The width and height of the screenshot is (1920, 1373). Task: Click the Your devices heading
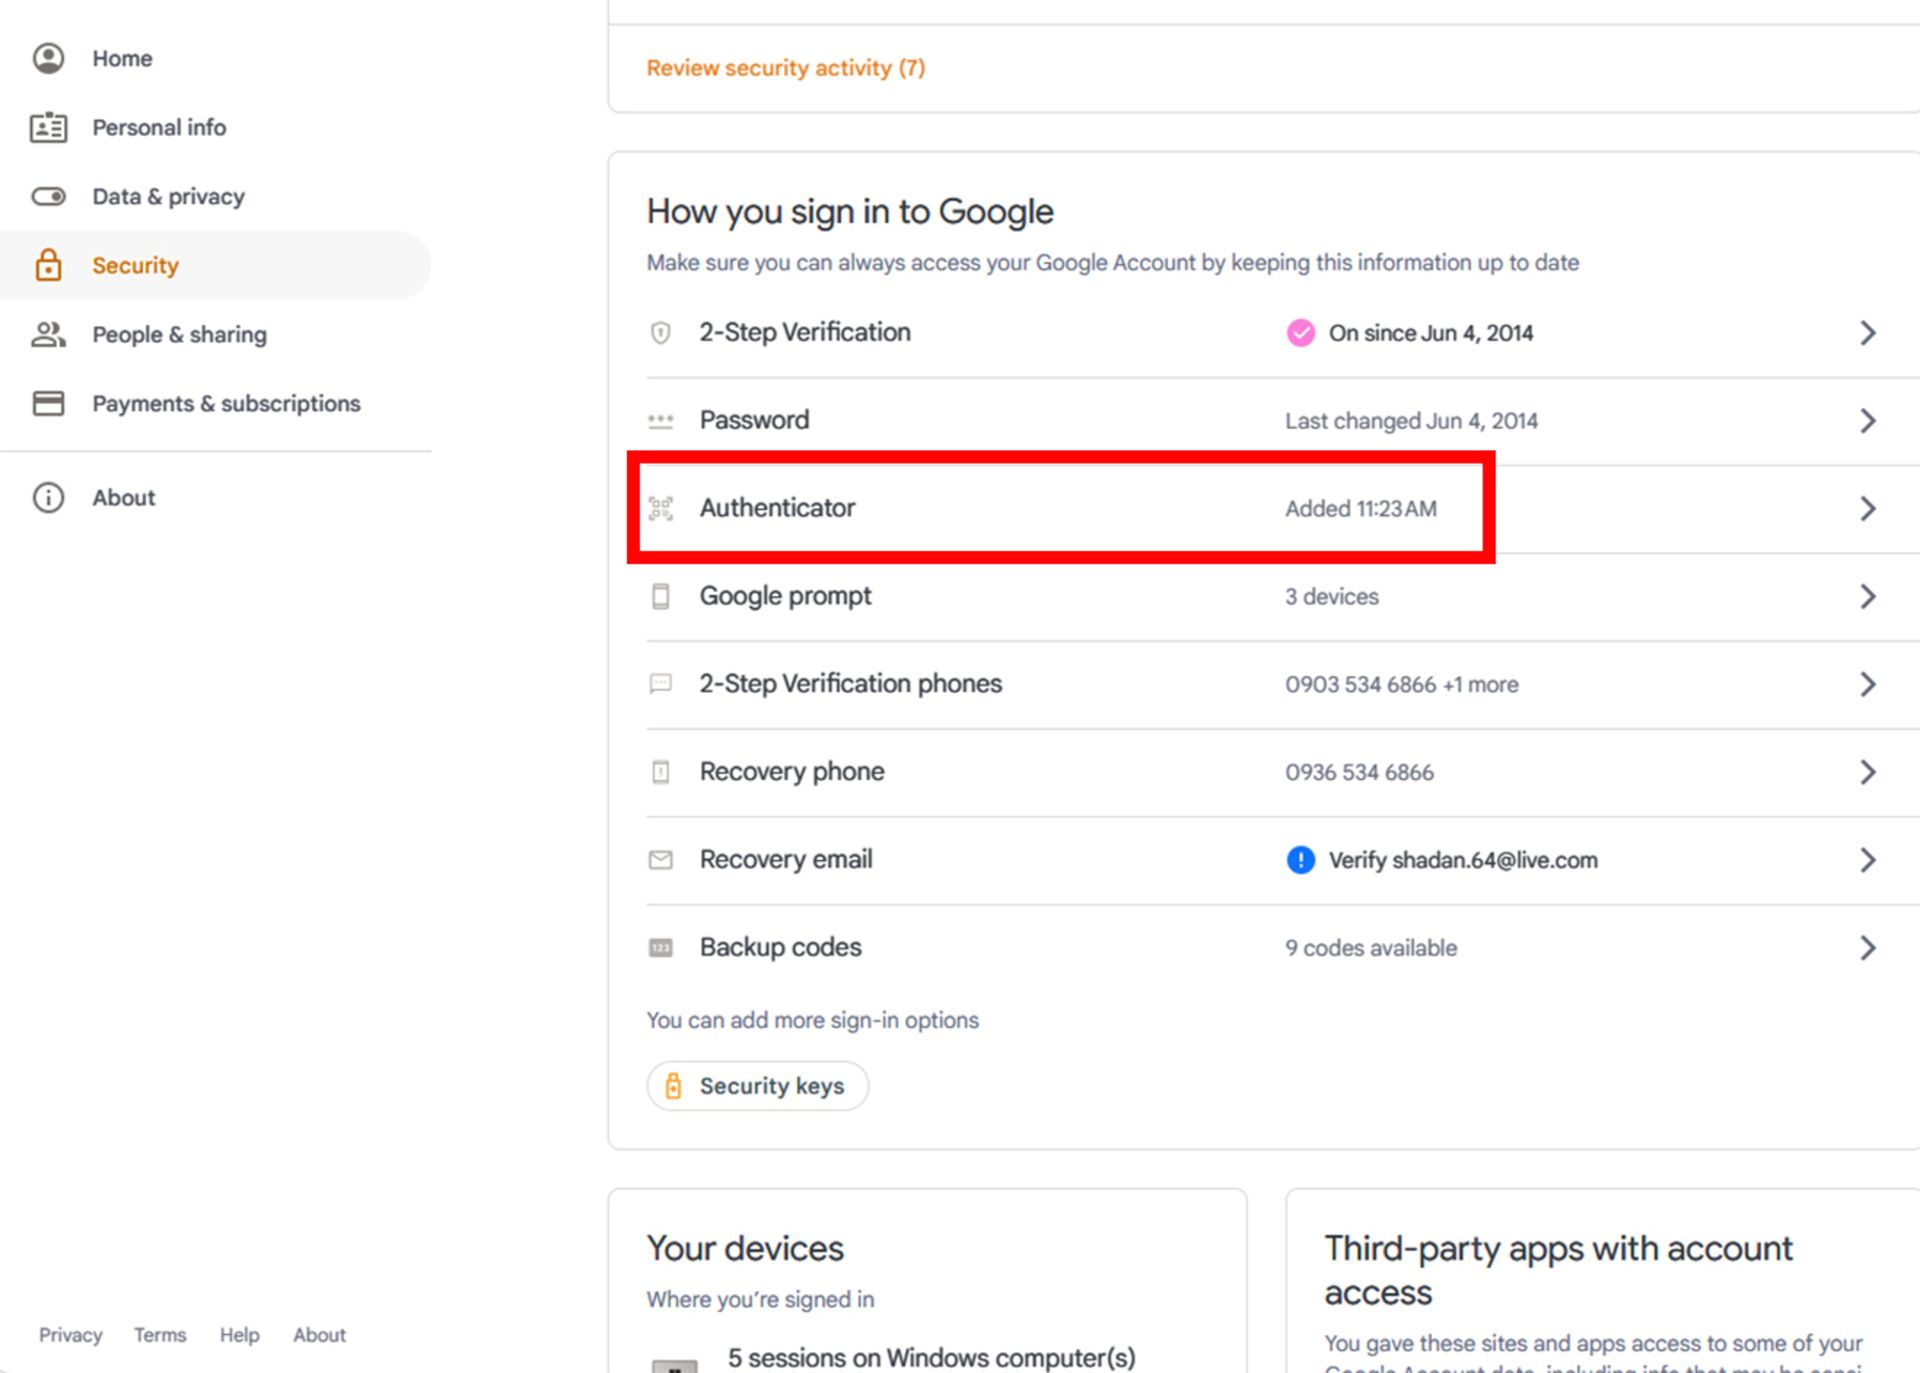pyautogui.click(x=745, y=1248)
